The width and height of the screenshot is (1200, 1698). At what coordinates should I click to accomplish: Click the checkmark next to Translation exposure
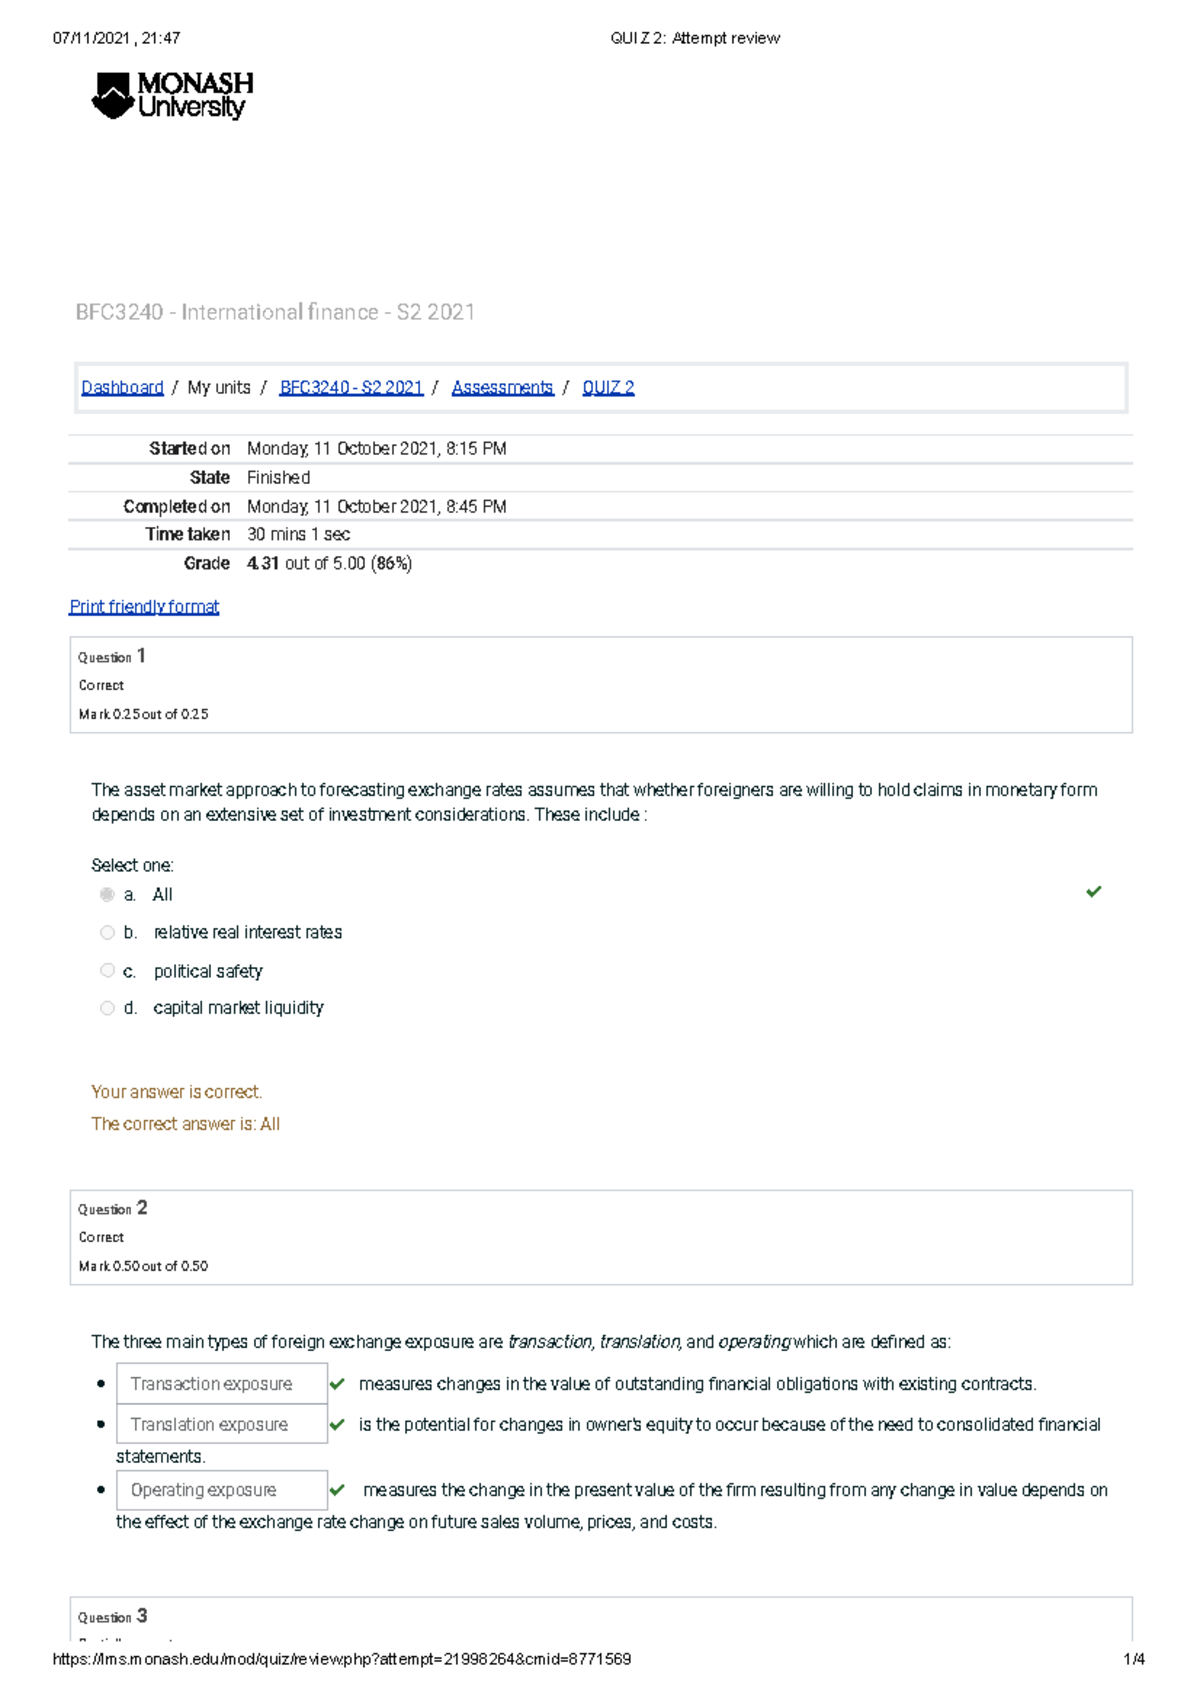337,1424
